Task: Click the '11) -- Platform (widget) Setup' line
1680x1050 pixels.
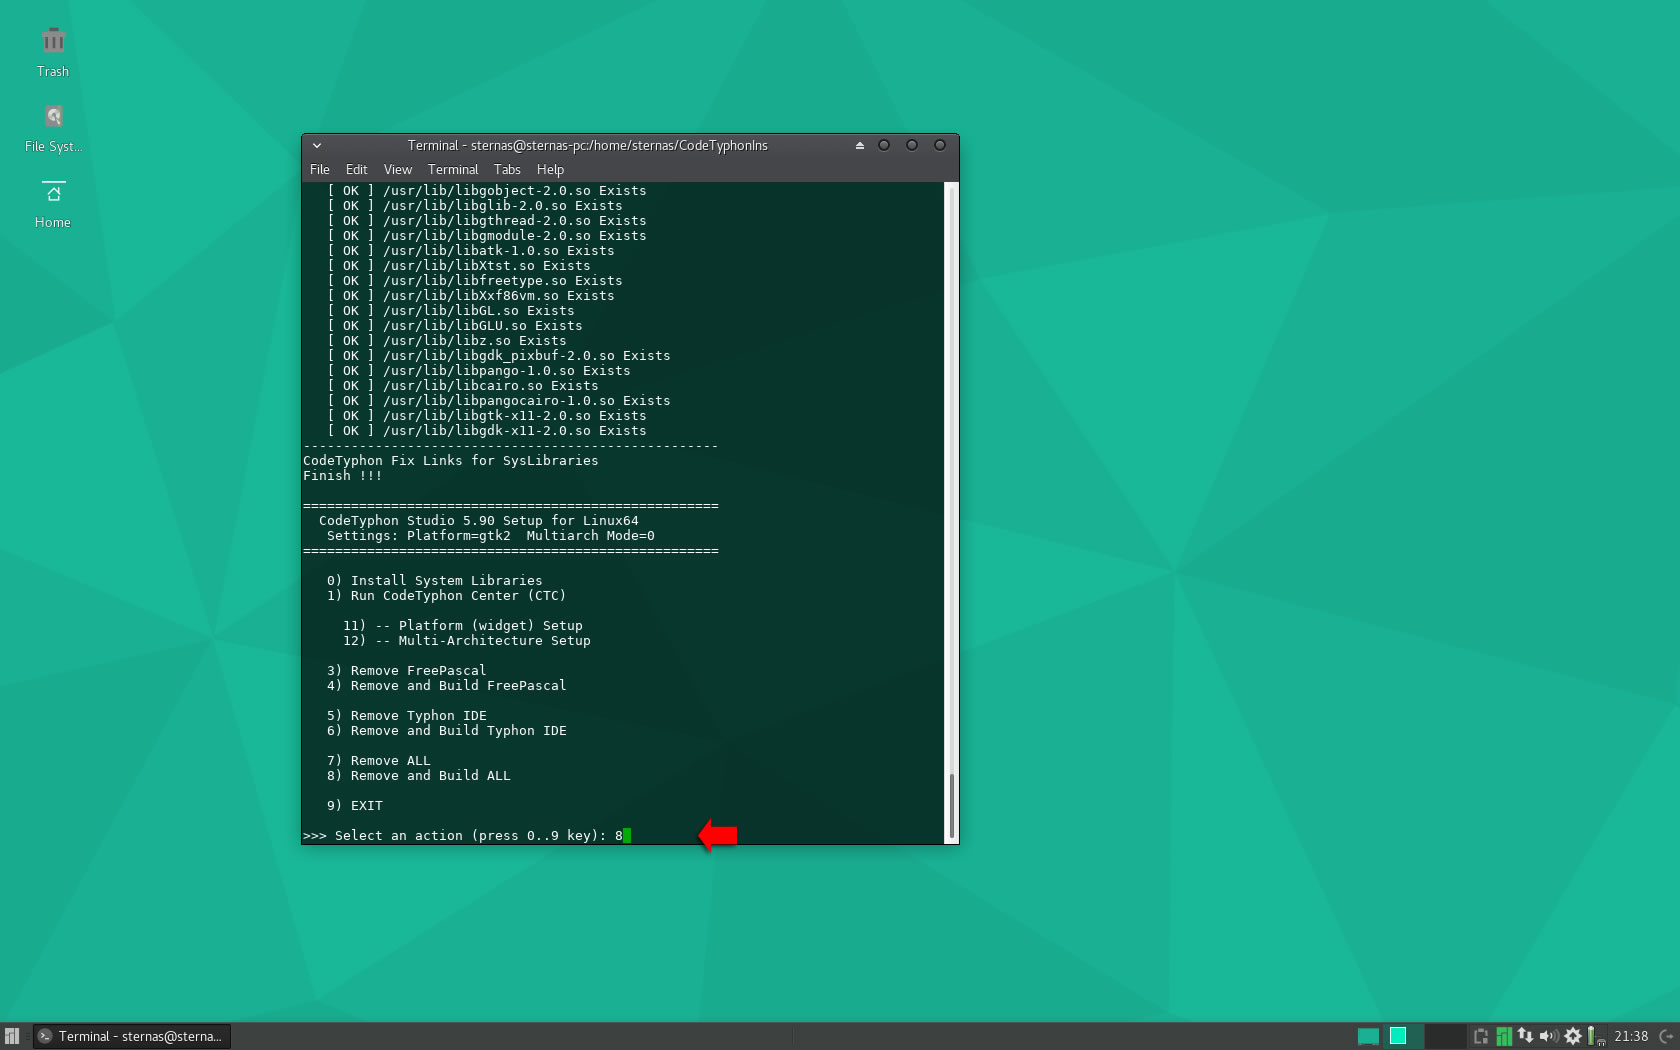Action: [x=463, y=626]
